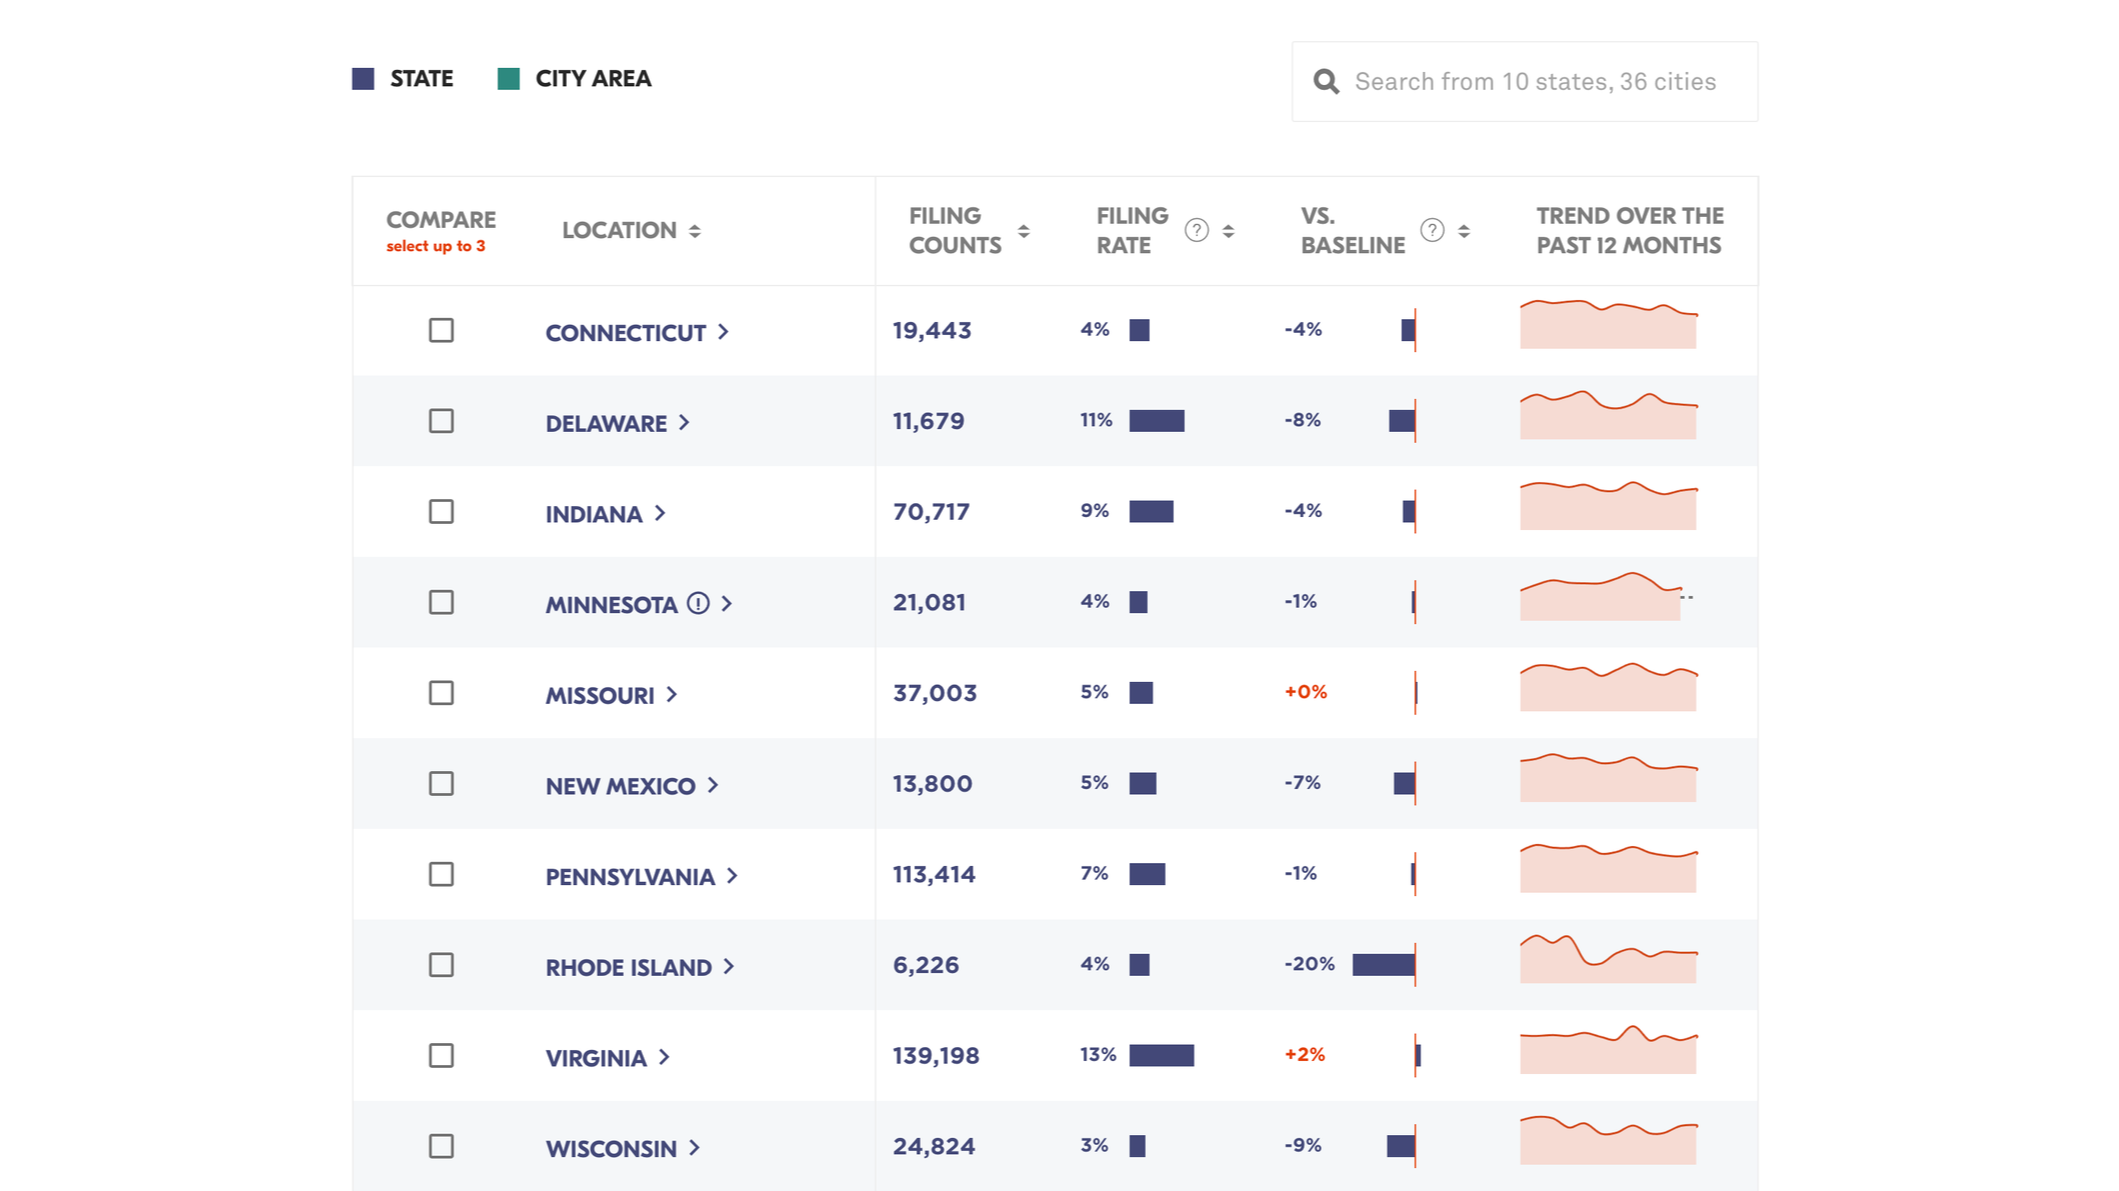Screen dimensions: 2119x1191
Task: Check the Connecticut compare checkbox
Action: [x=441, y=330]
